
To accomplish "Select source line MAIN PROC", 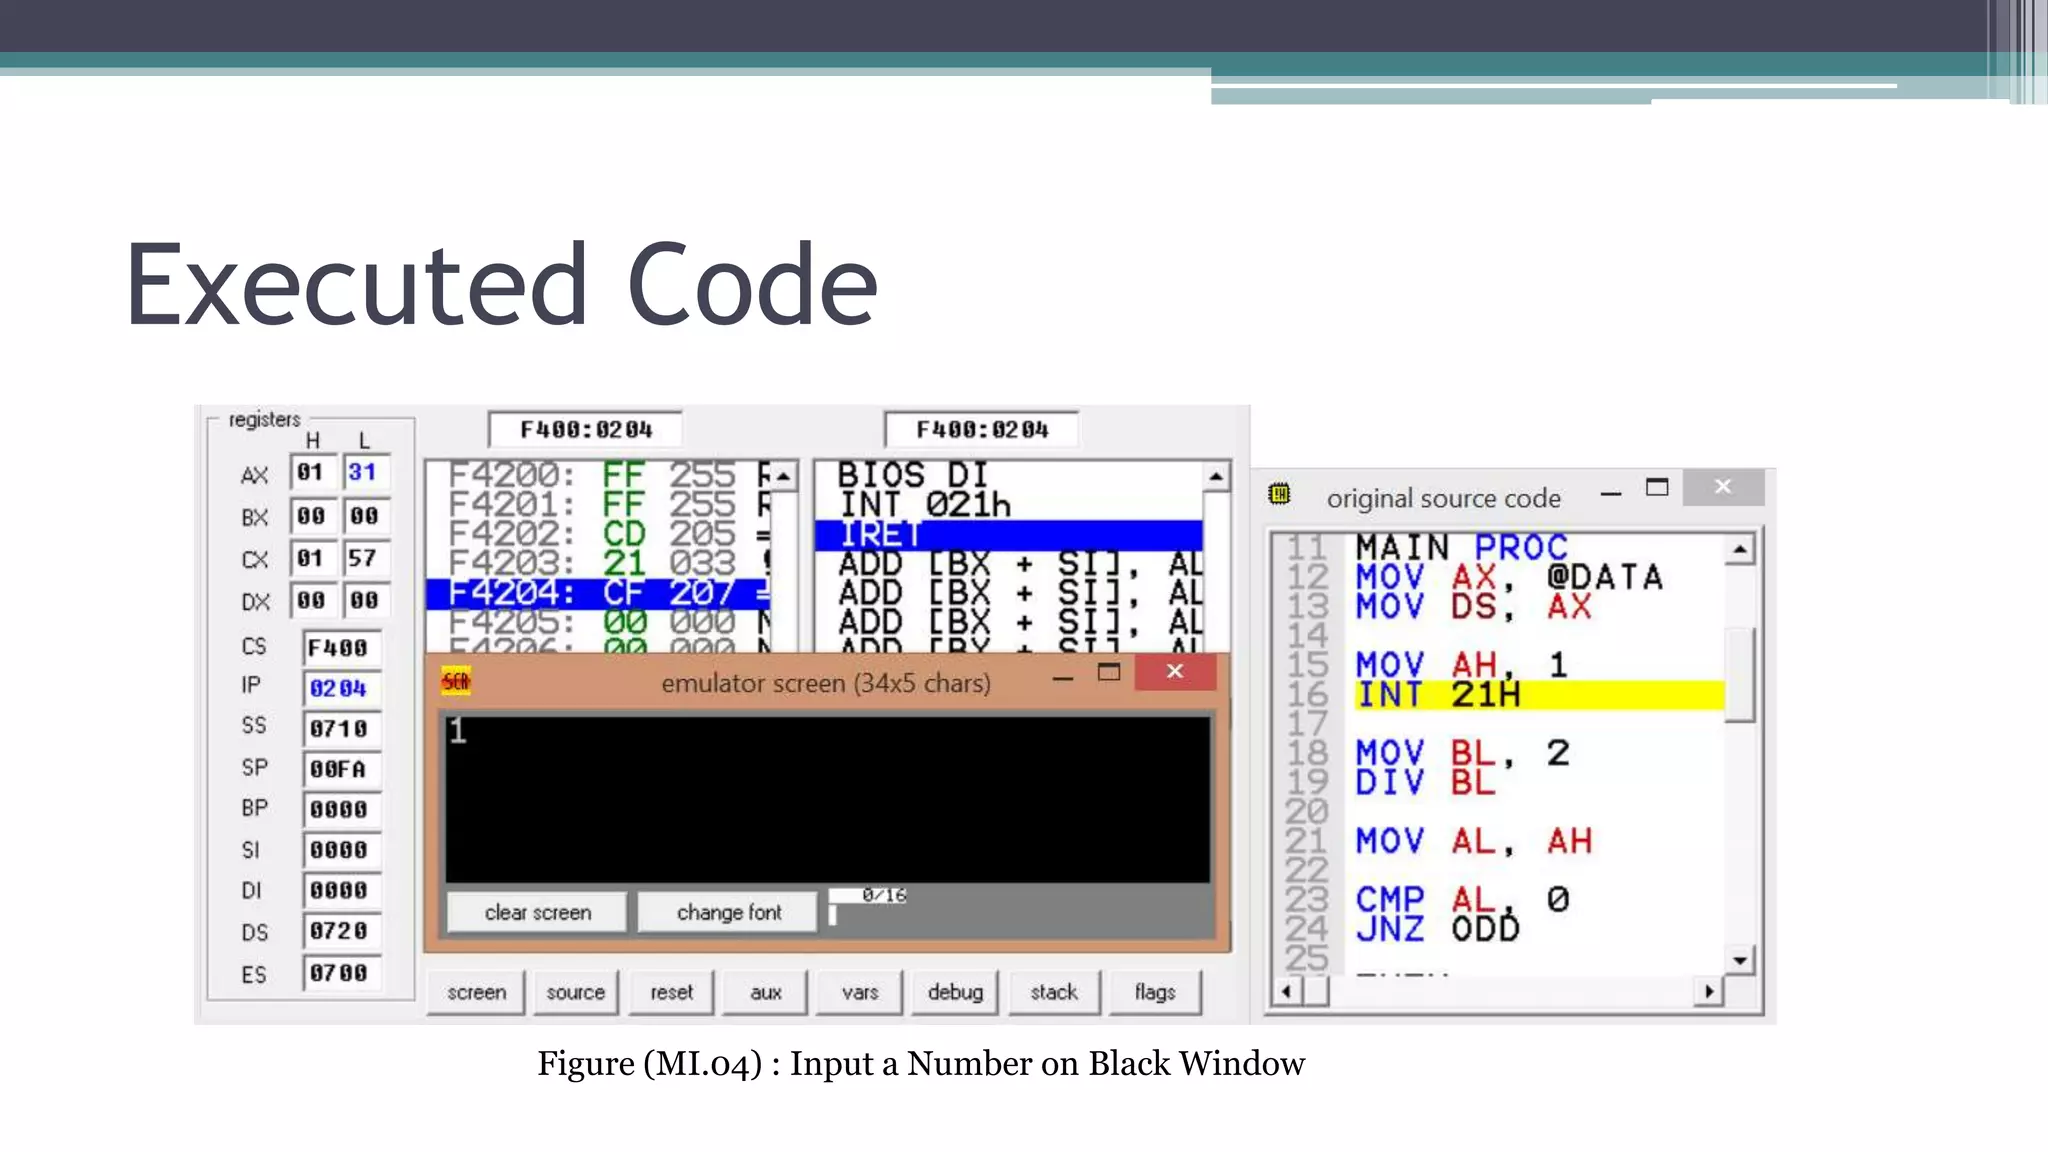I will [1461, 548].
